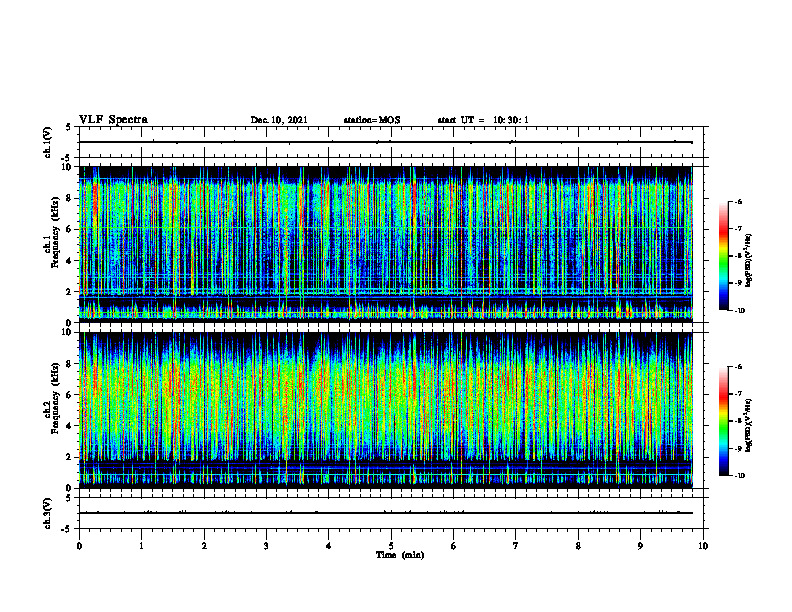Click the "8" kHz tick on ch.2 frequency axis
This screenshot has width=792, height=612.
point(69,364)
